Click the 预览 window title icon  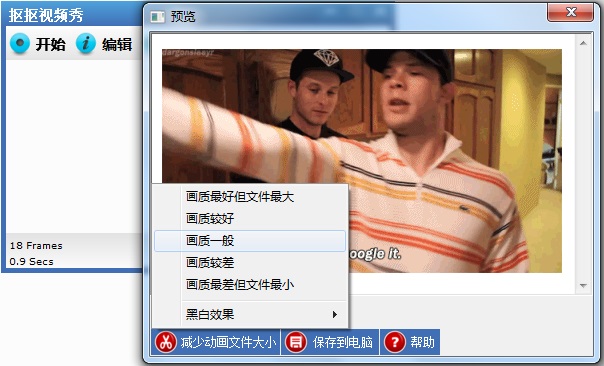tap(157, 17)
